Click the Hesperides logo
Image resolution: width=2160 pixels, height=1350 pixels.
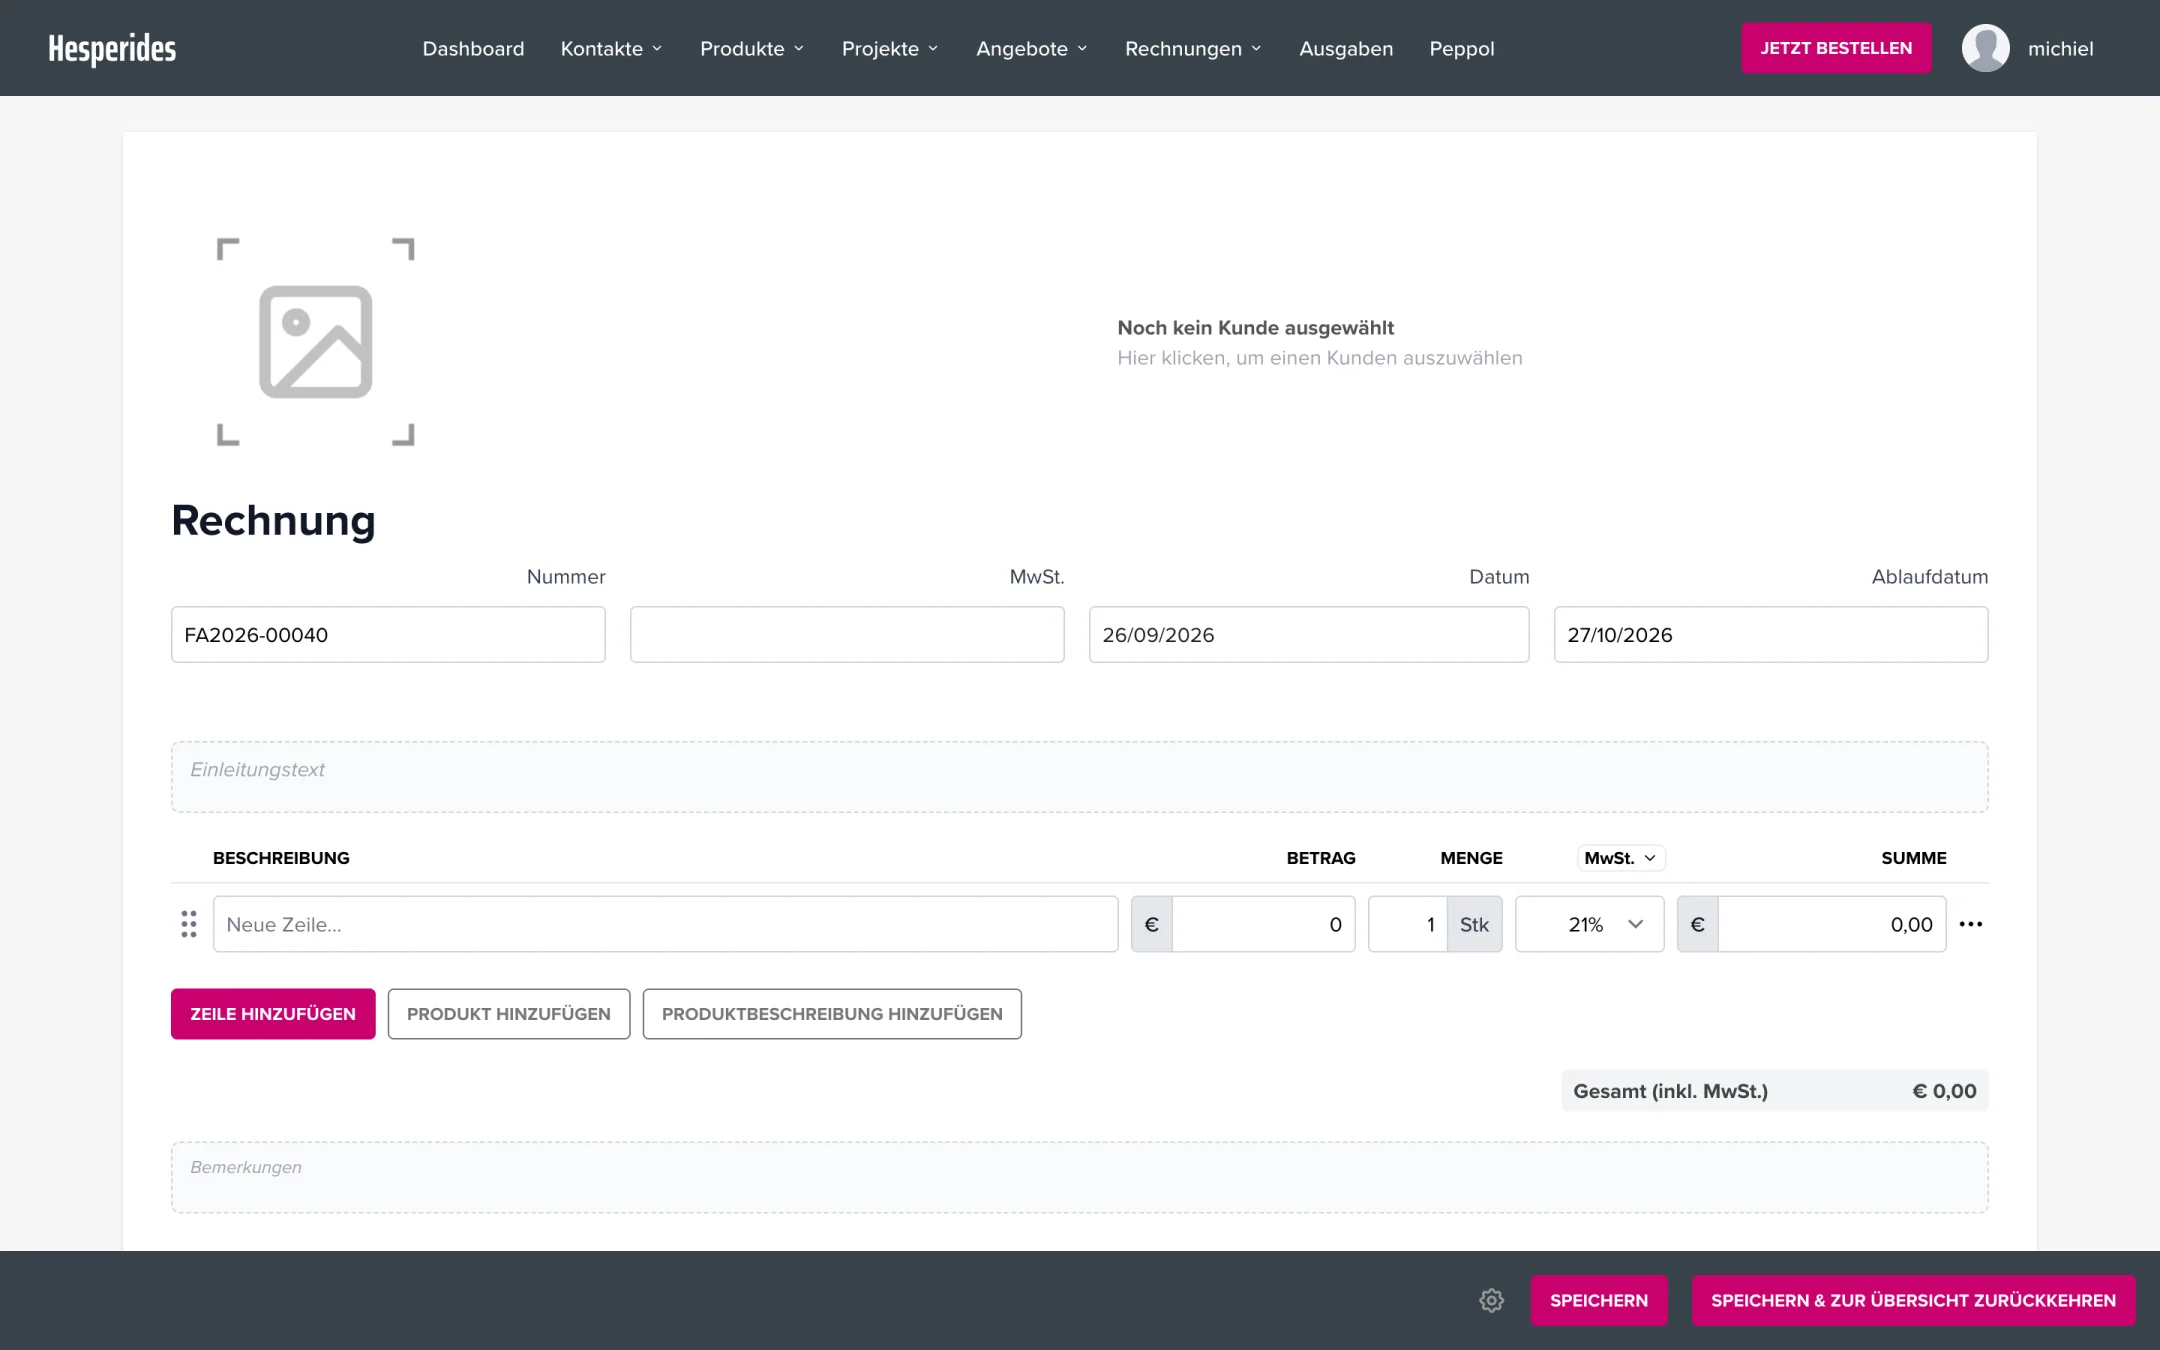[112, 48]
